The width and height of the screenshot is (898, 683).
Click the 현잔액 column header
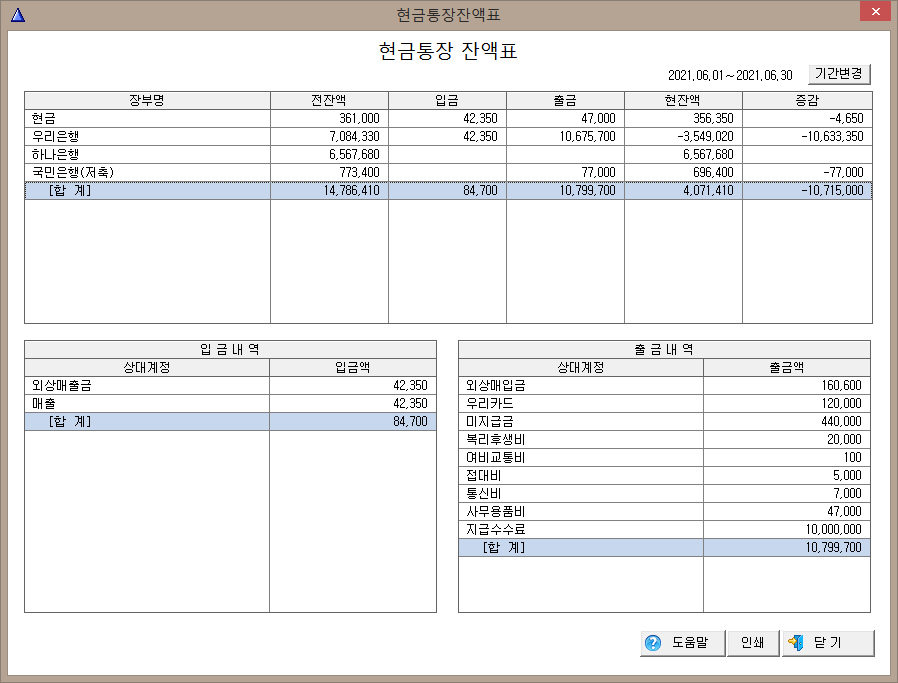683,100
